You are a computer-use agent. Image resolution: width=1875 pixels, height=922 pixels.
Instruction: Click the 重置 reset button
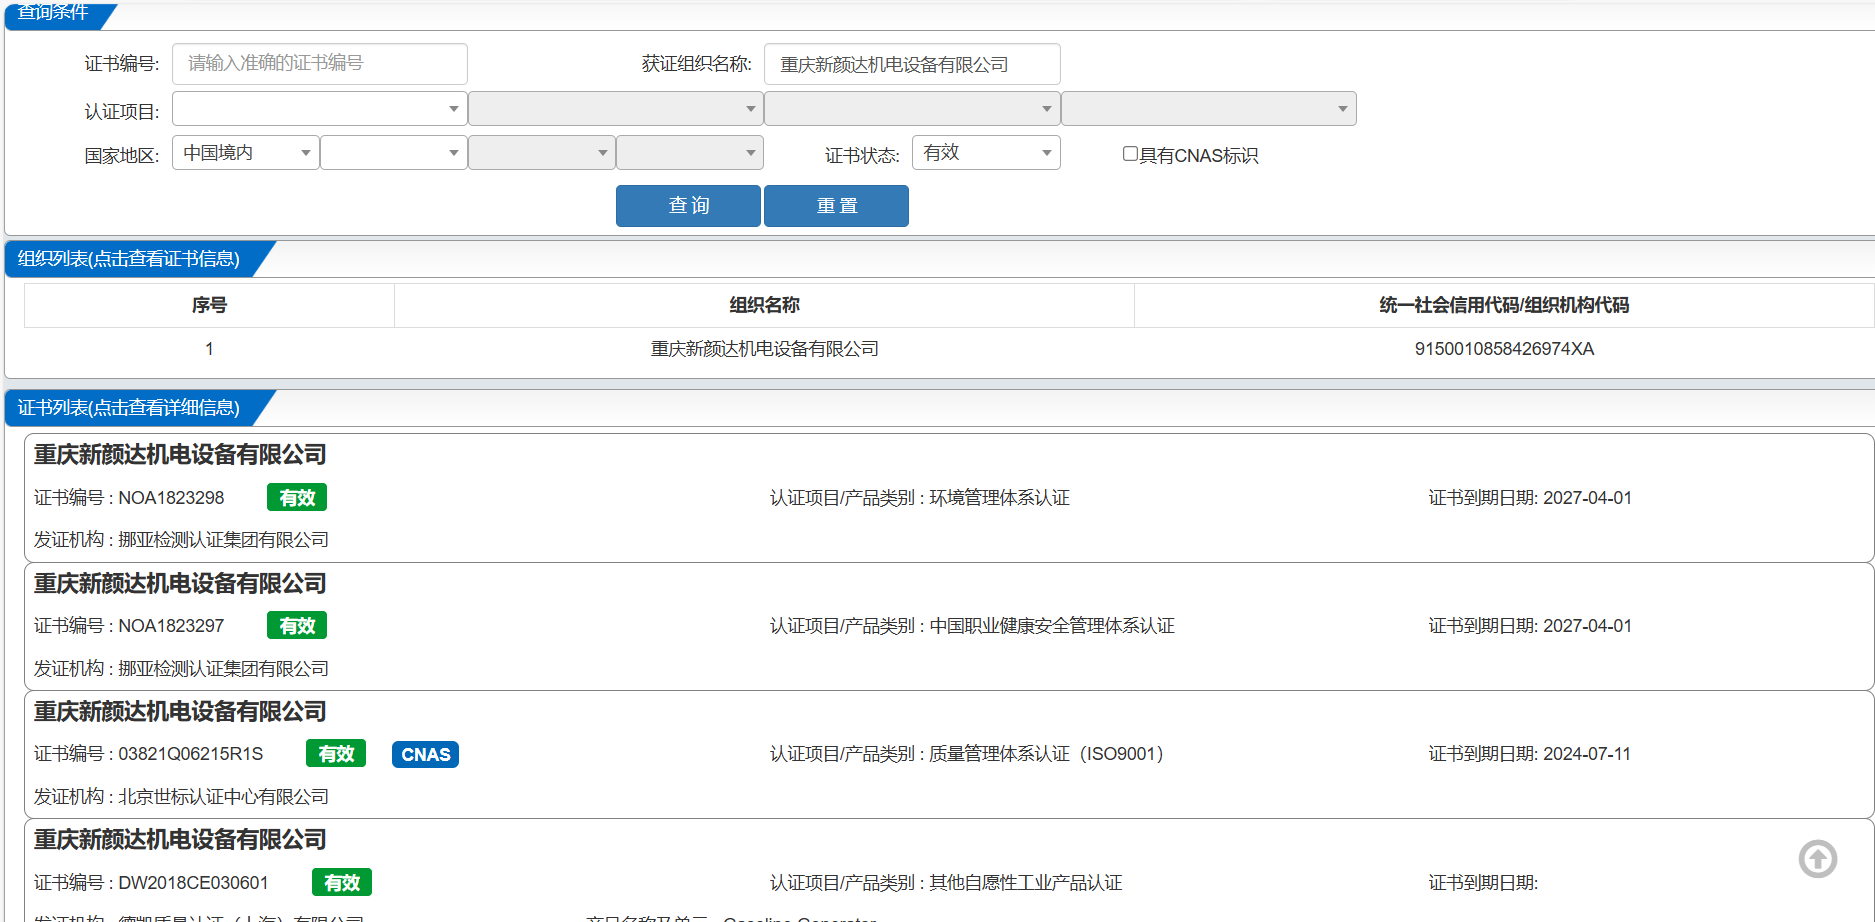836,206
